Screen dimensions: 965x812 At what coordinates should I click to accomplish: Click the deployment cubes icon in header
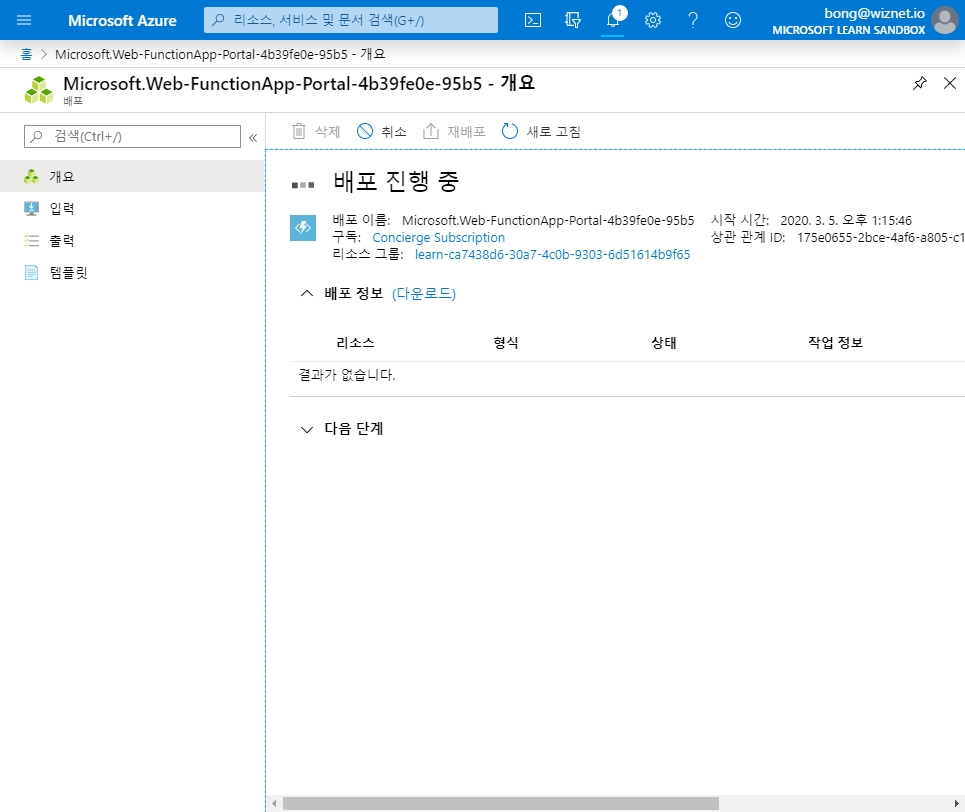[x=39, y=90]
